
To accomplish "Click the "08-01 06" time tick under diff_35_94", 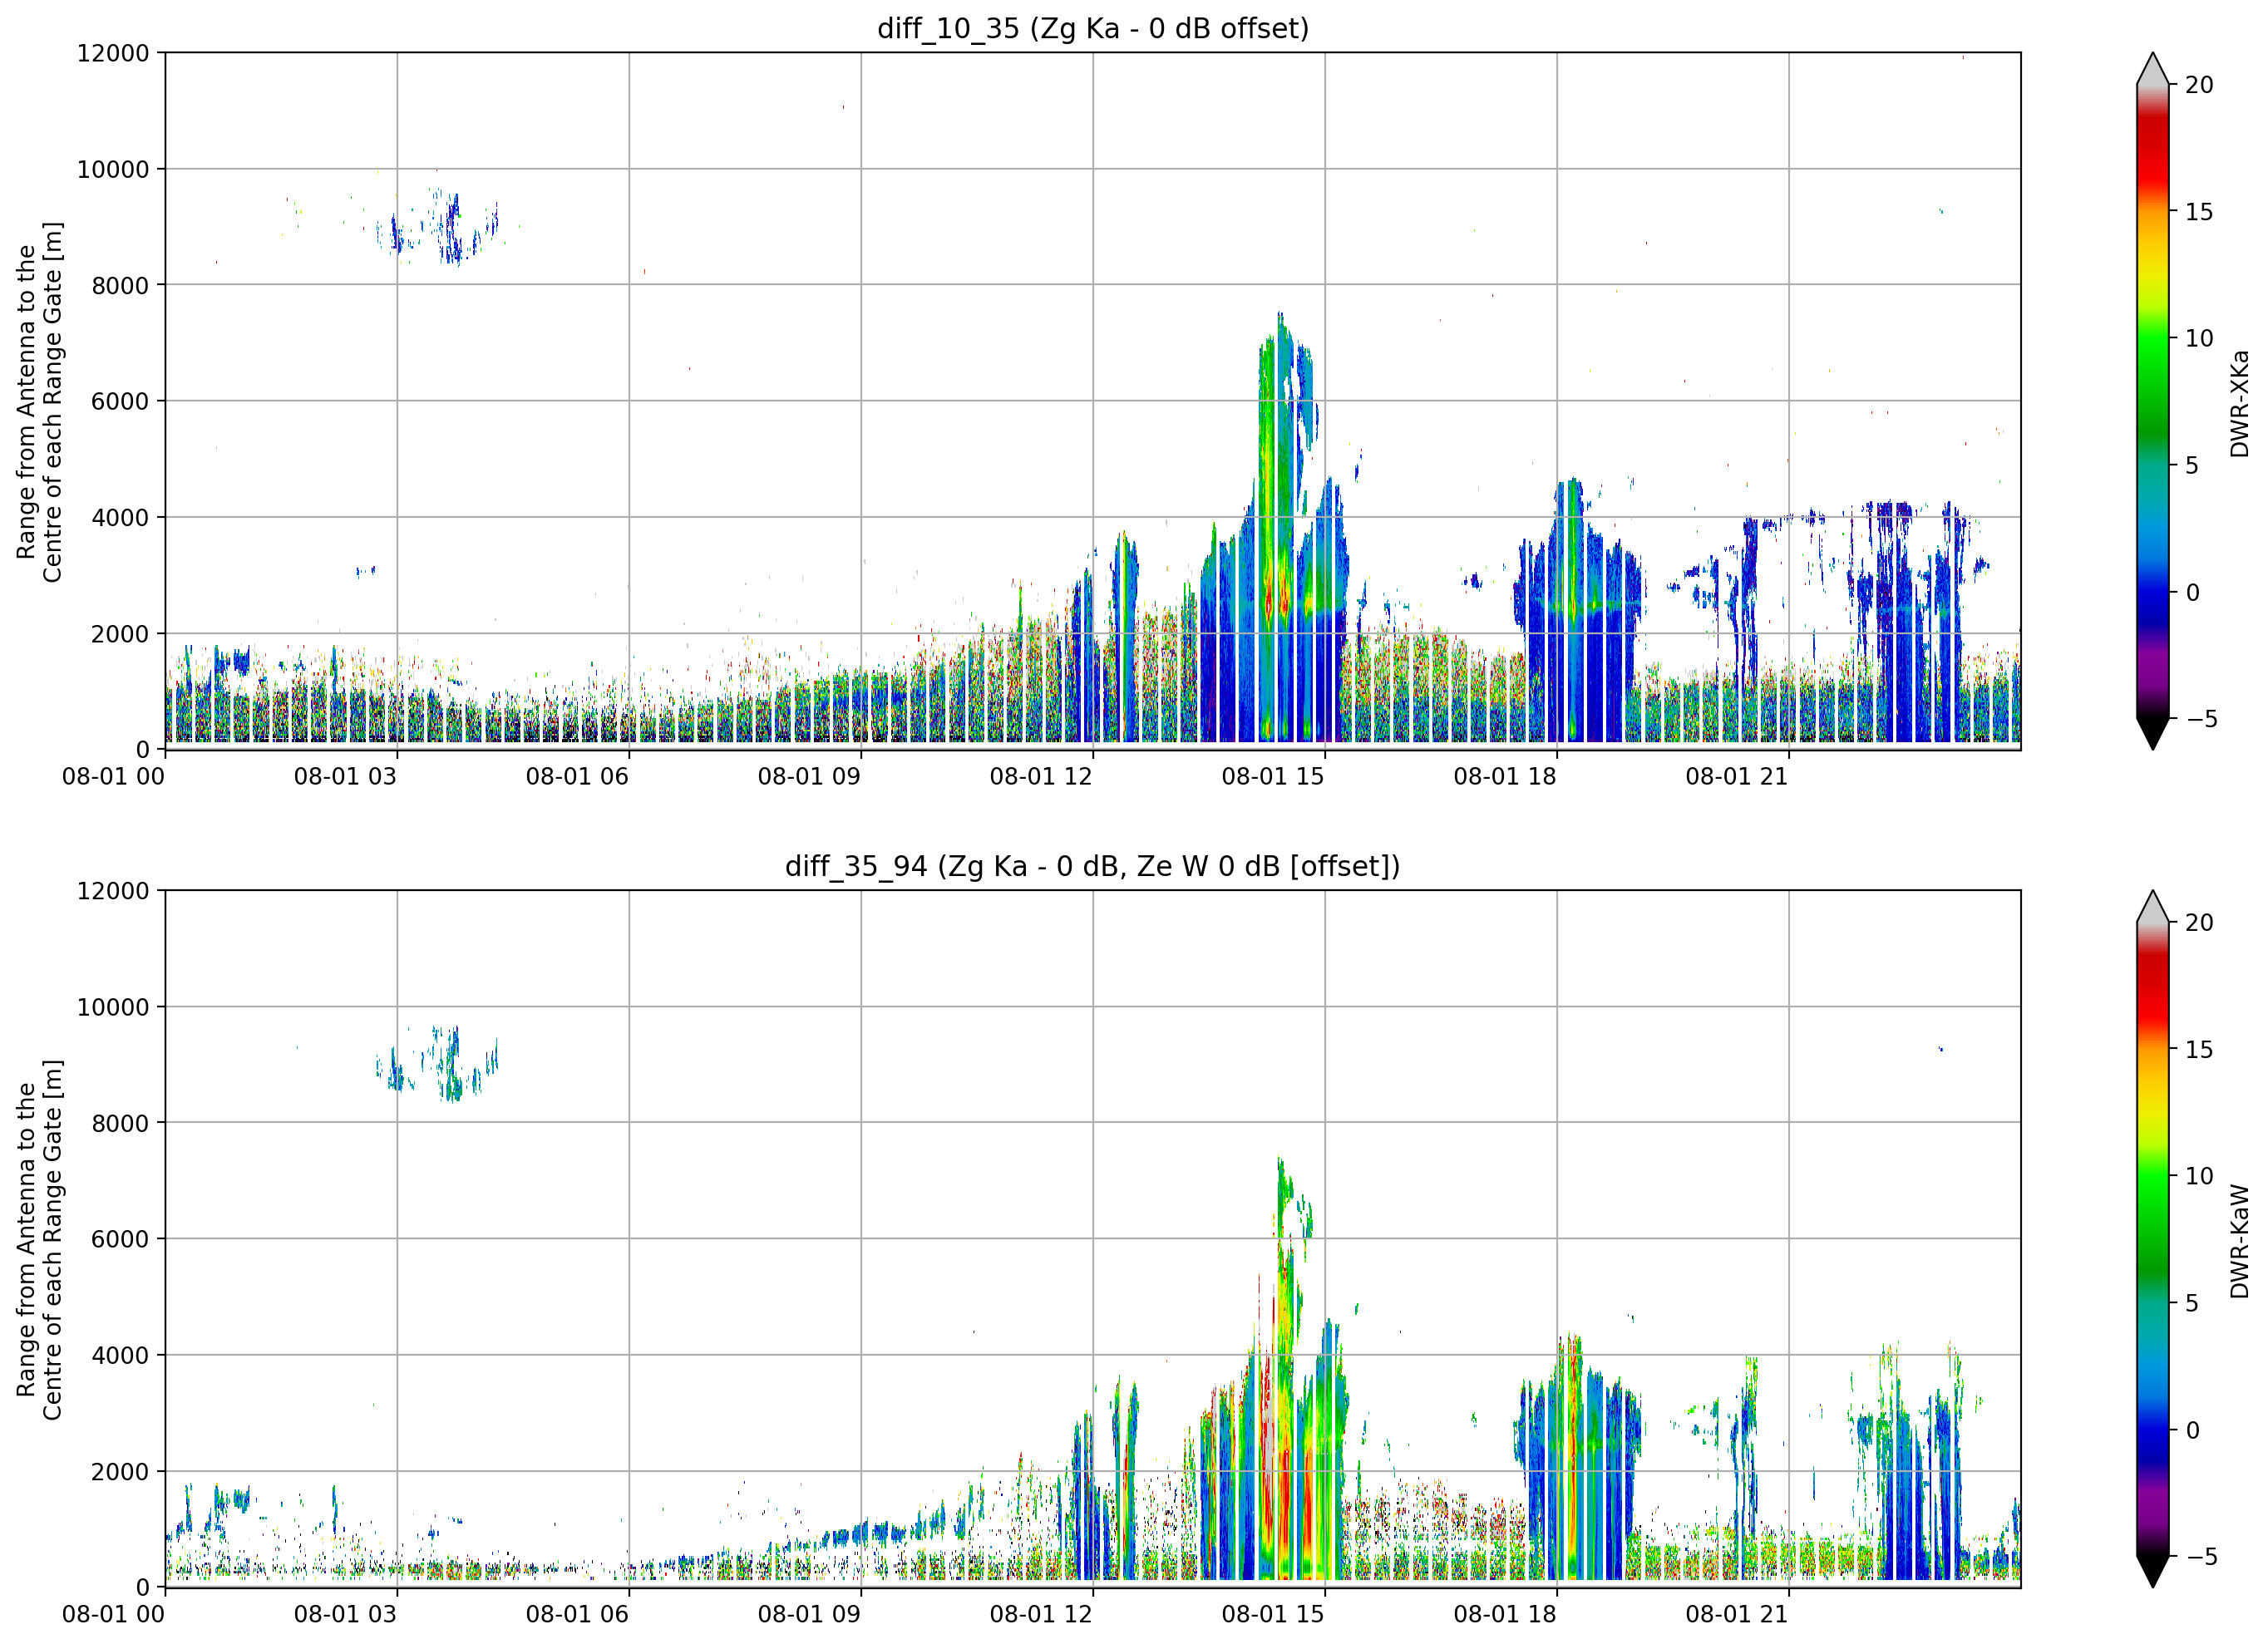I will point(577,1614).
